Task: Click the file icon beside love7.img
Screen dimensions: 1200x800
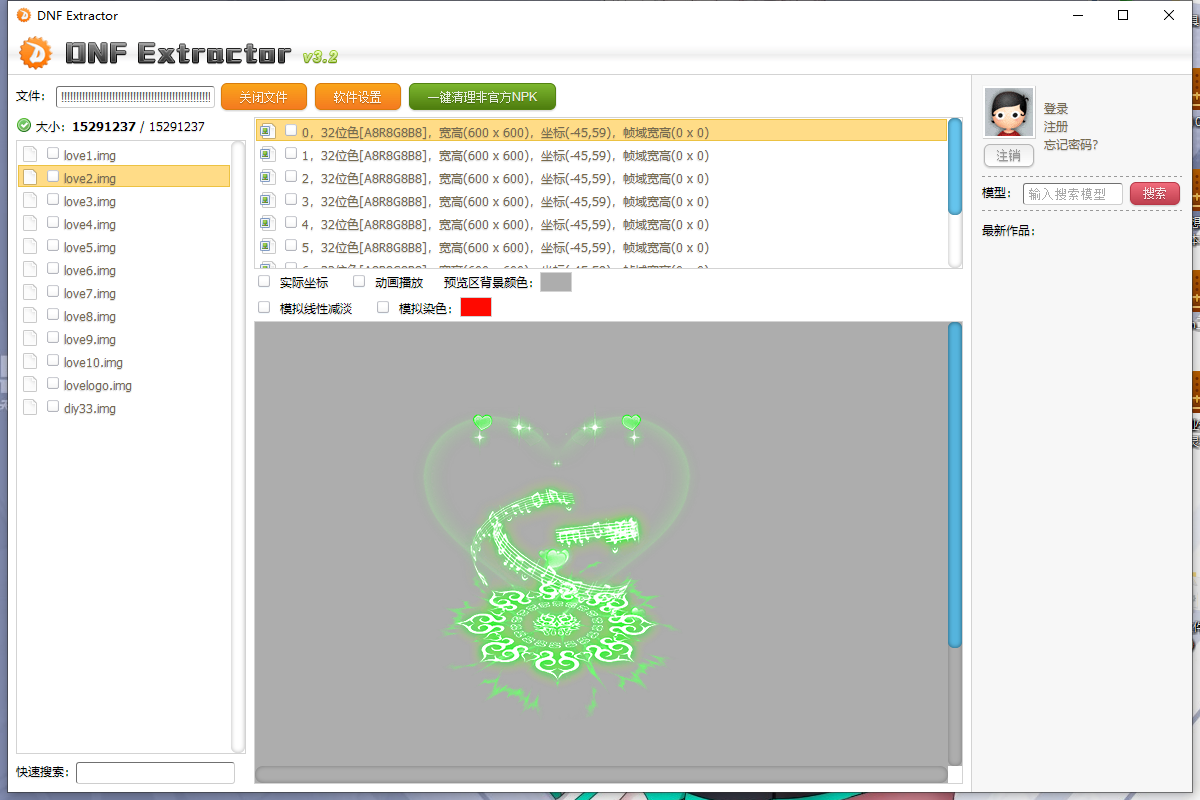Action: pyautogui.click(x=30, y=293)
